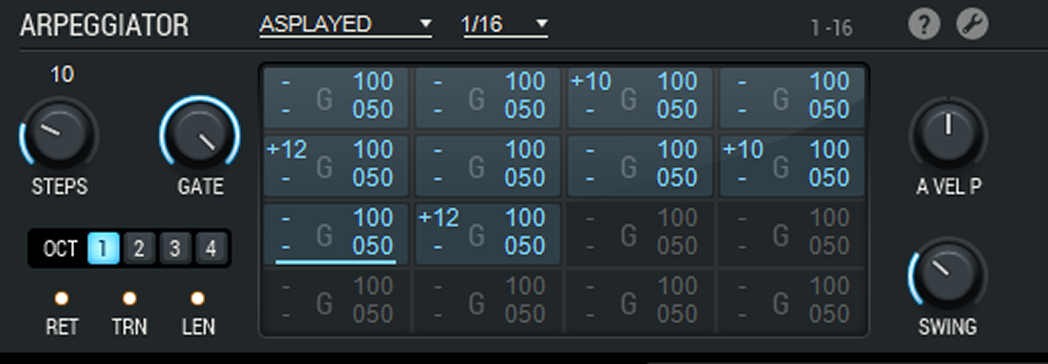Toggle the RET retrigger LED
Screen dimensions: 1048x364
click(61, 299)
